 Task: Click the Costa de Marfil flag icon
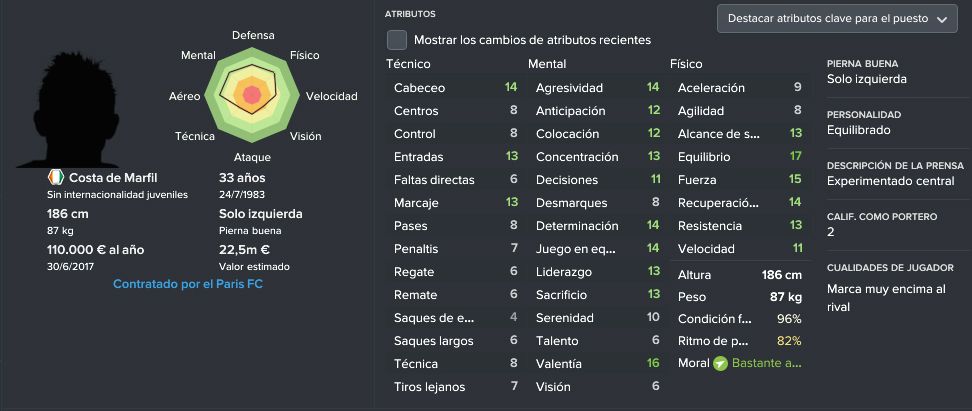[x=56, y=177]
